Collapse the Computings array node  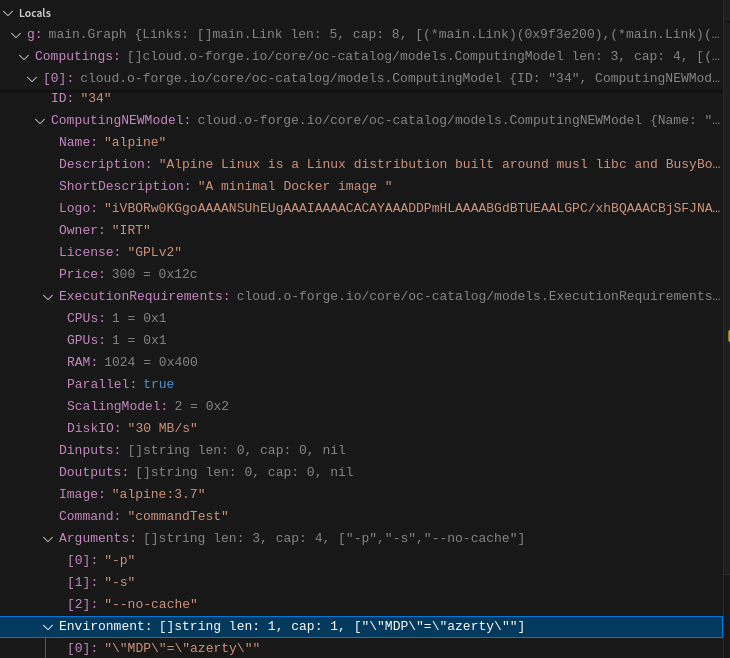pyautogui.click(x=24, y=56)
